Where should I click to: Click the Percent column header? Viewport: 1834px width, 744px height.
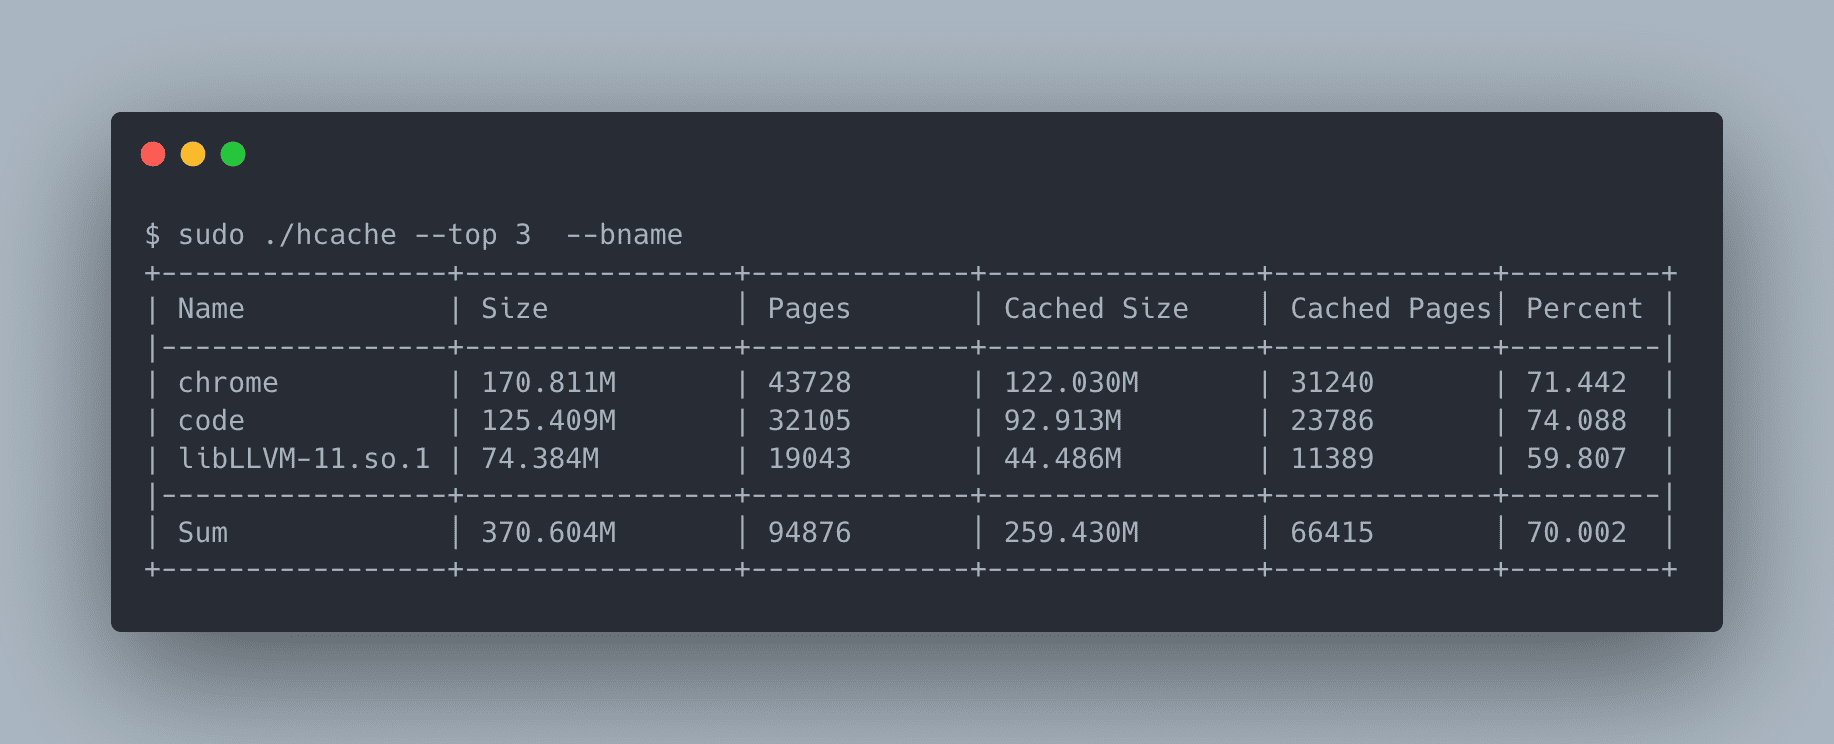pyautogui.click(x=1583, y=309)
